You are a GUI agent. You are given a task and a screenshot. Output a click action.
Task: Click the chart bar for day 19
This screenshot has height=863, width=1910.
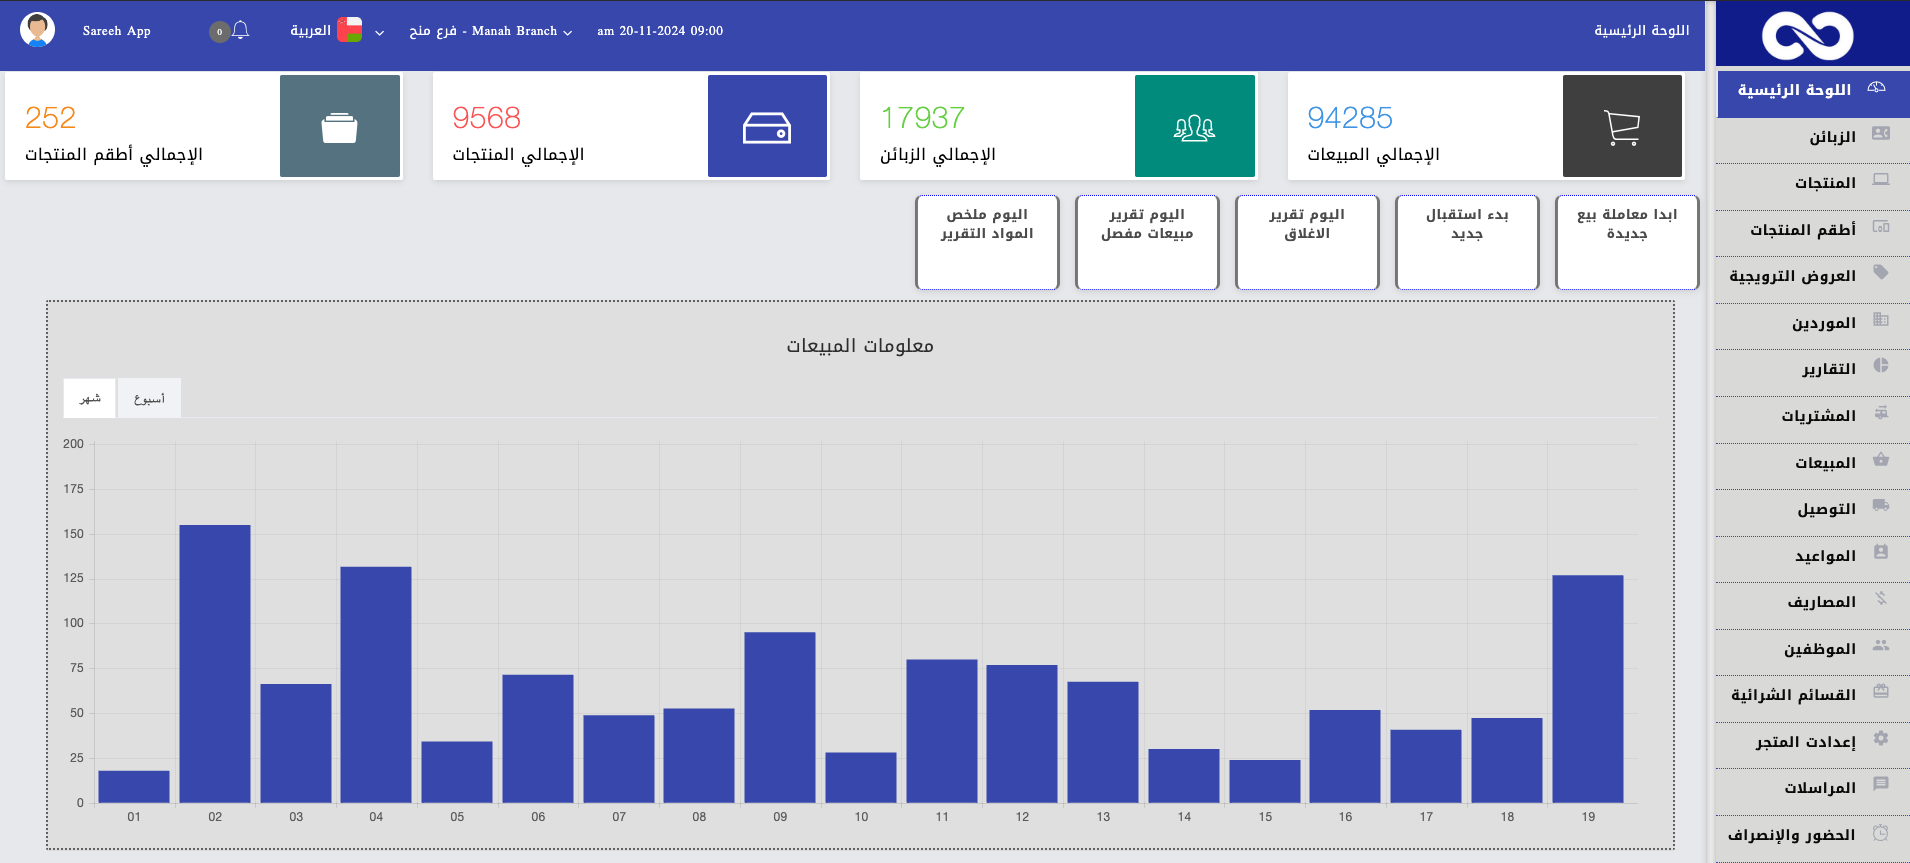click(1588, 688)
